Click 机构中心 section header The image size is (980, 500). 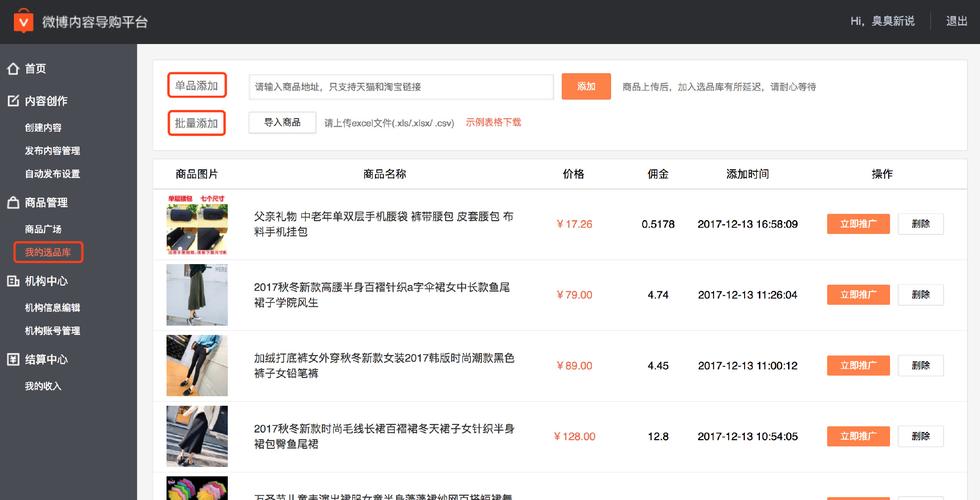[46, 281]
